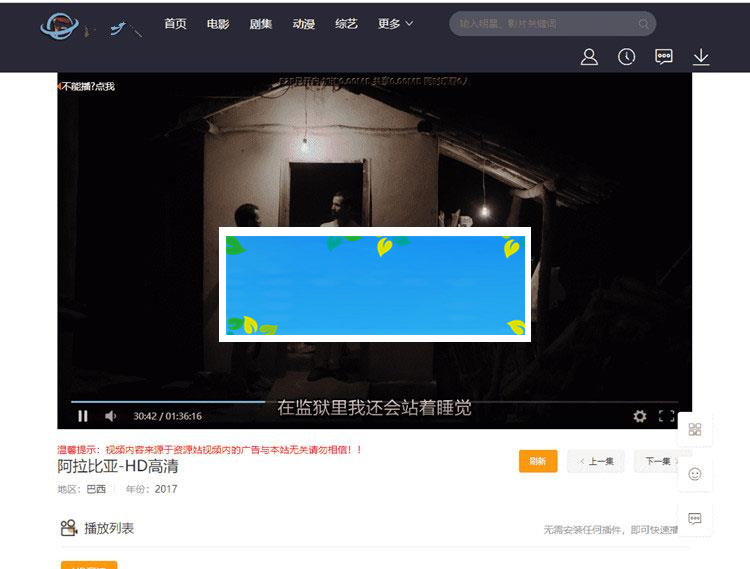Open the user account icon
The height and width of the screenshot is (569, 750).
pyautogui.click(x=589, y=57)
